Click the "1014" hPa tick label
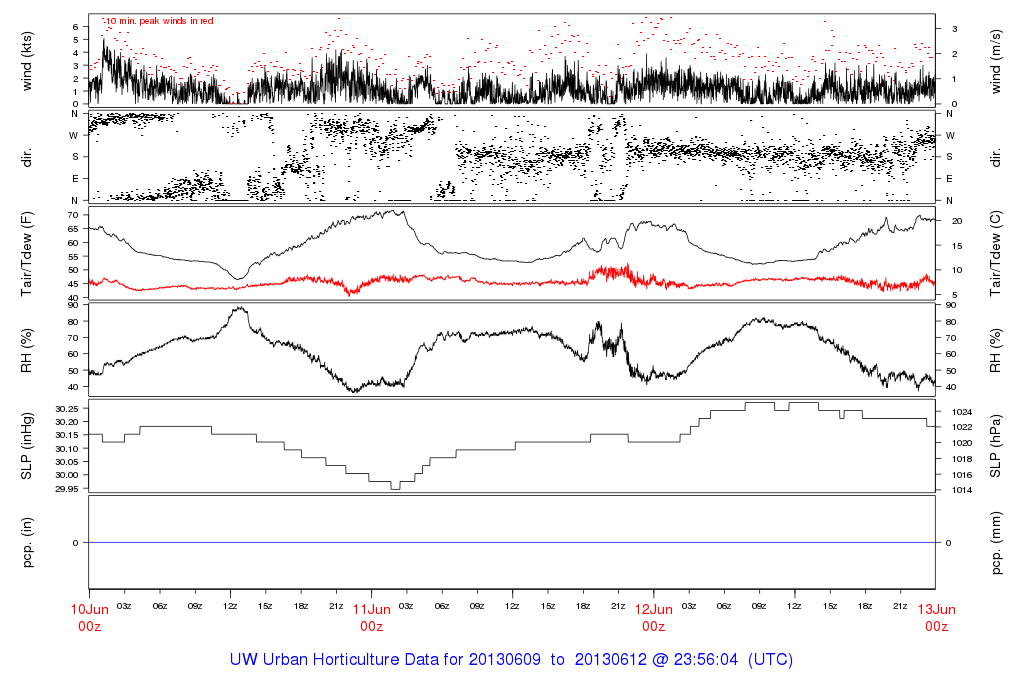 (x=961, y=490)
